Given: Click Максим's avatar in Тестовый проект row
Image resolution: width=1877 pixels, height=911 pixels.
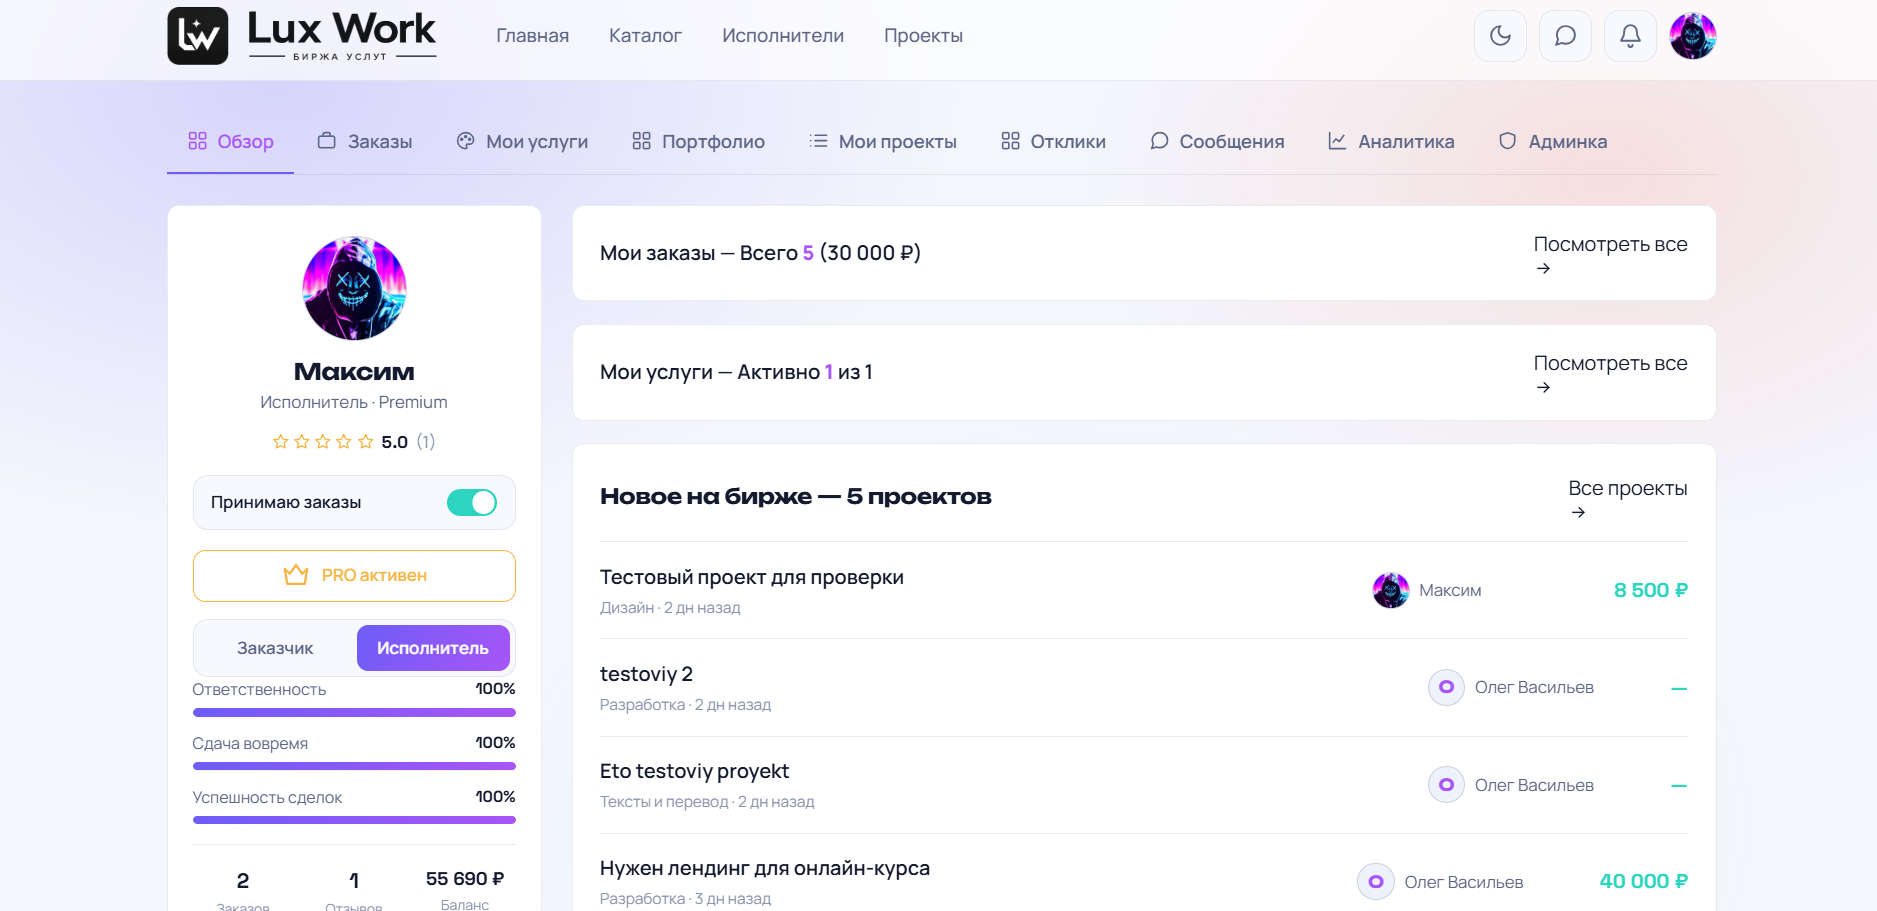Looking at the screenshot, I should point(1391,590).
